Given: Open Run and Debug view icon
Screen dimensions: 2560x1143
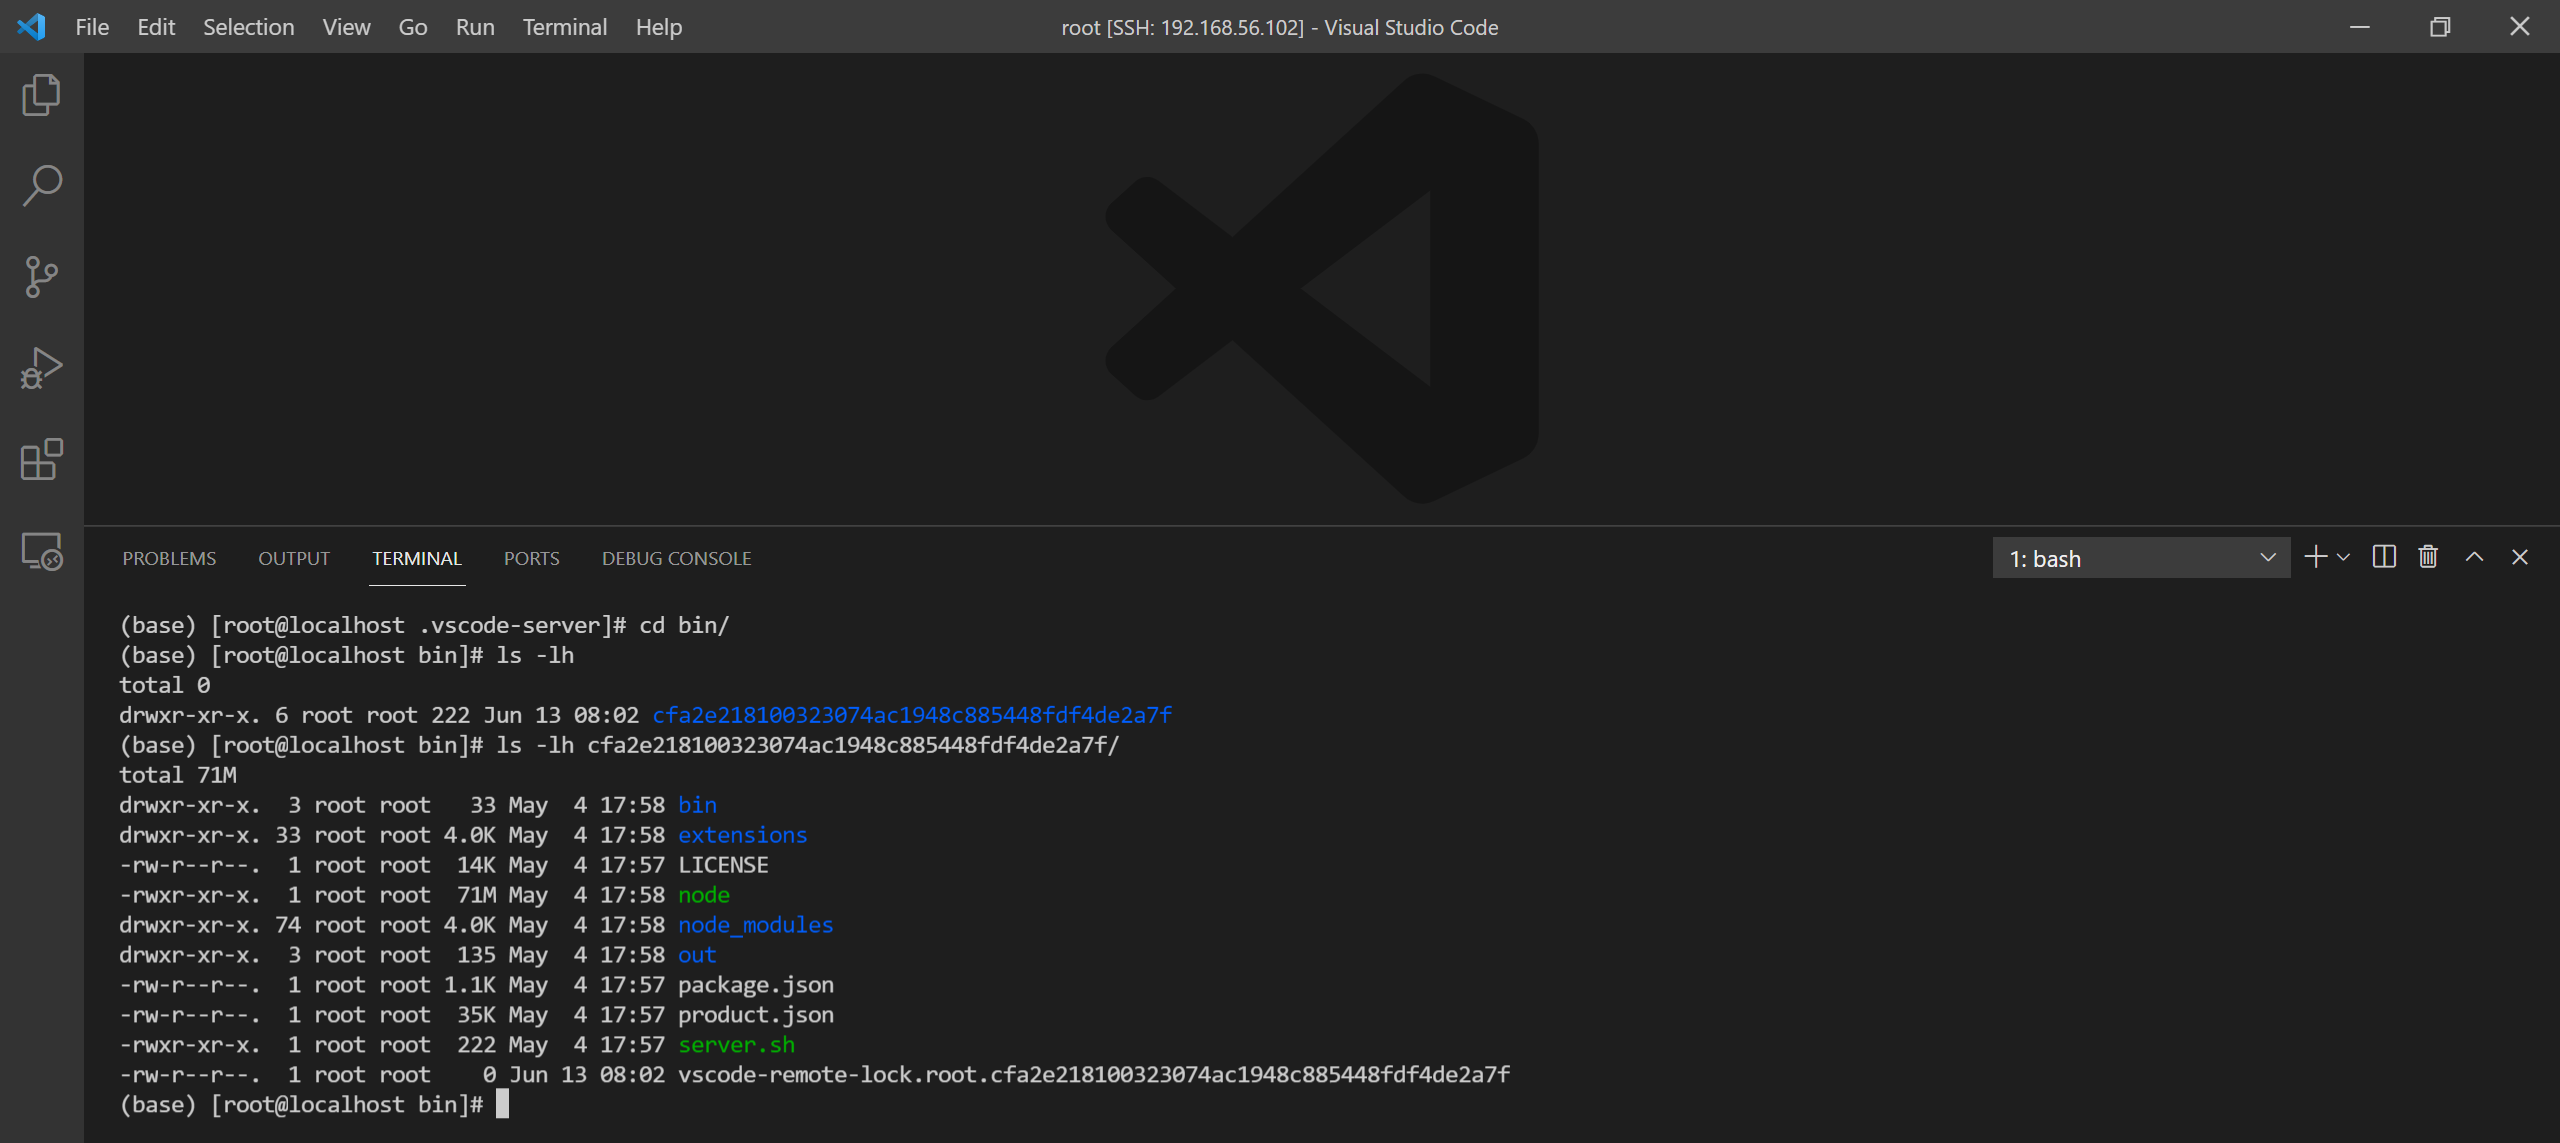Looking at the screenshot, I should tap(41, 368).
